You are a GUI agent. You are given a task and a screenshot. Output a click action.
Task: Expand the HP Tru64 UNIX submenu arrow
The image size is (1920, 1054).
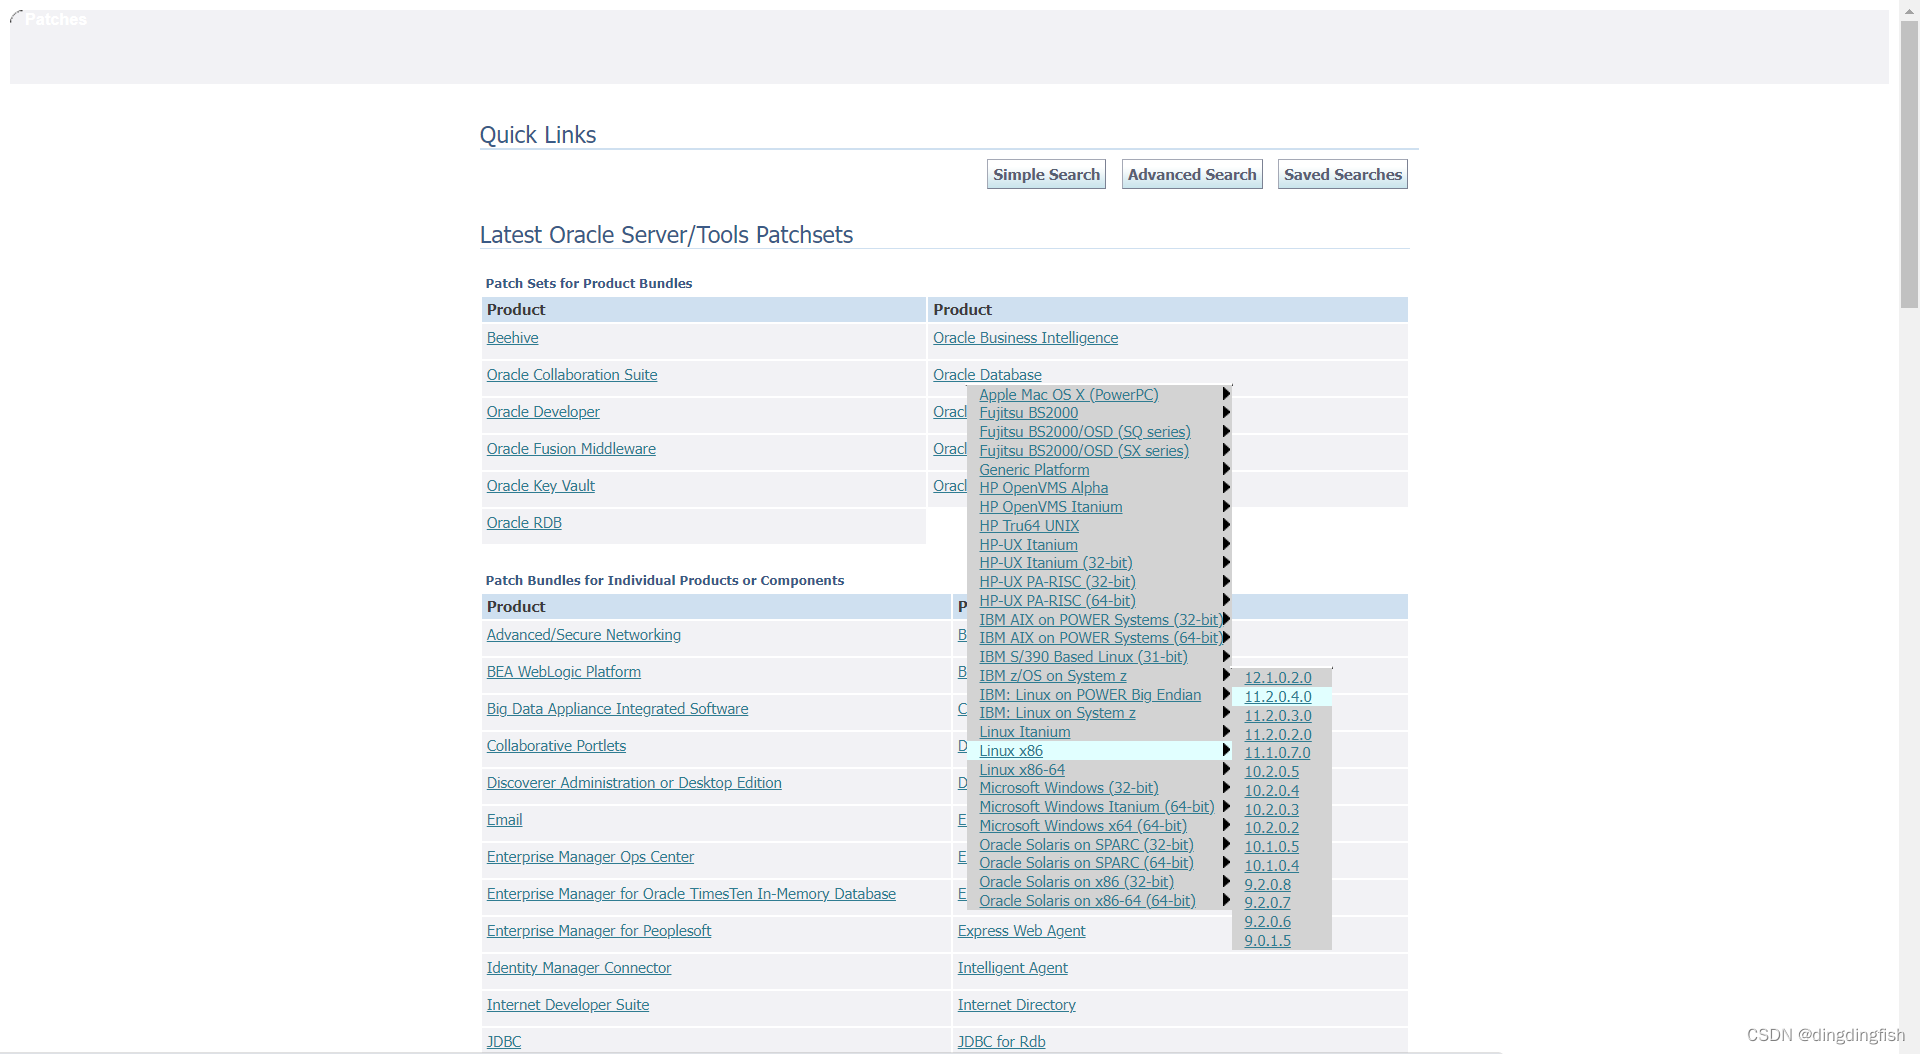(x=1226, y=526)
